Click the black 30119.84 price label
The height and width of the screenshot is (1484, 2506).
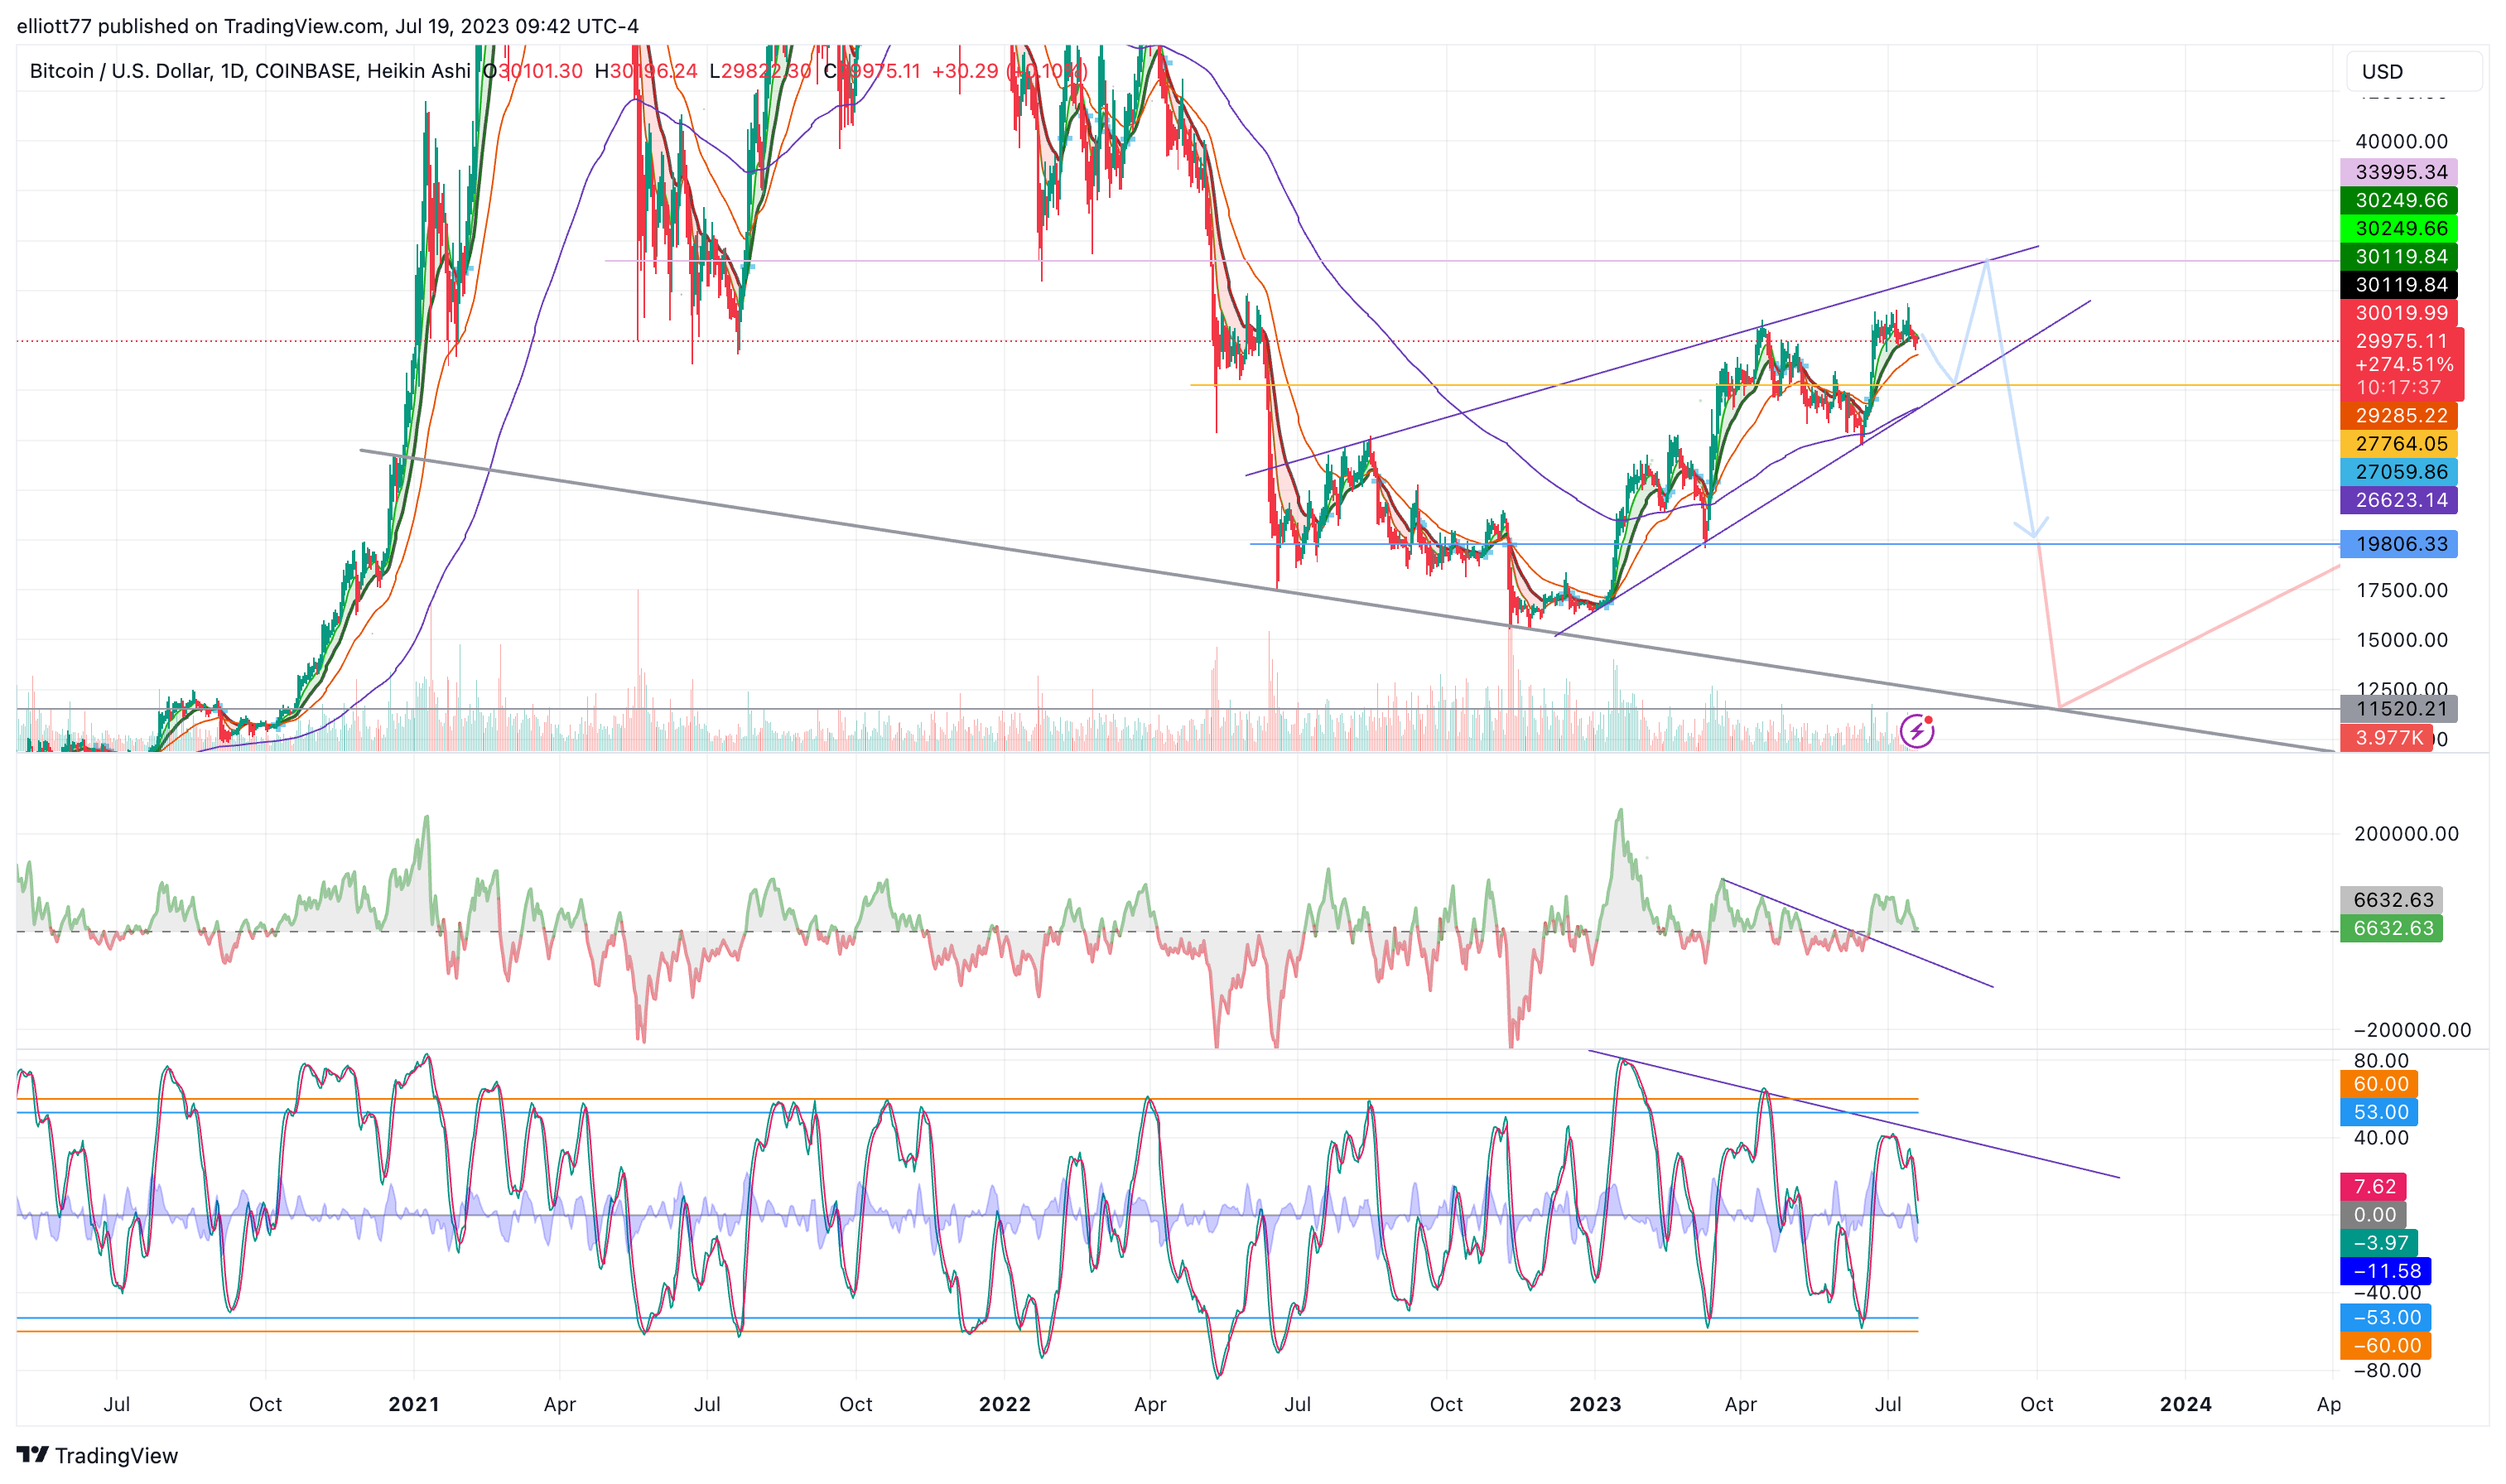pos(2398,285)
